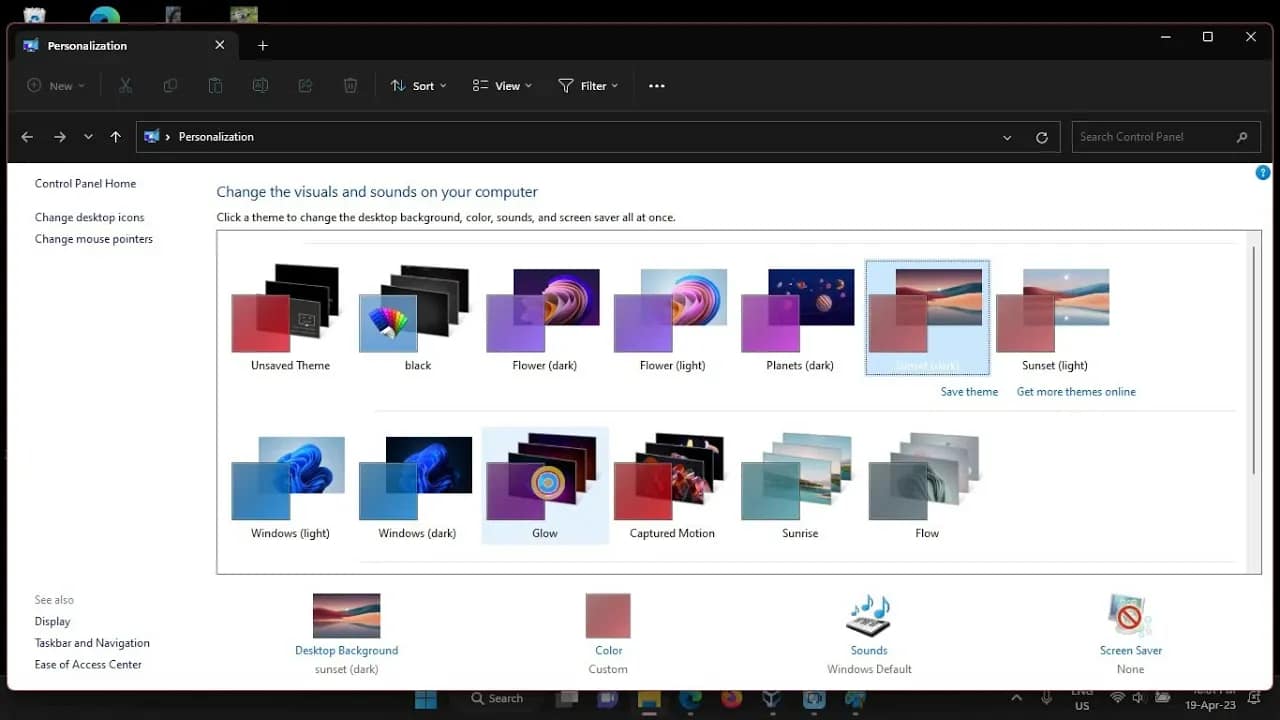Open the Sort dropdown
This screenshot has width=1280, height=720.
(418, 85)
